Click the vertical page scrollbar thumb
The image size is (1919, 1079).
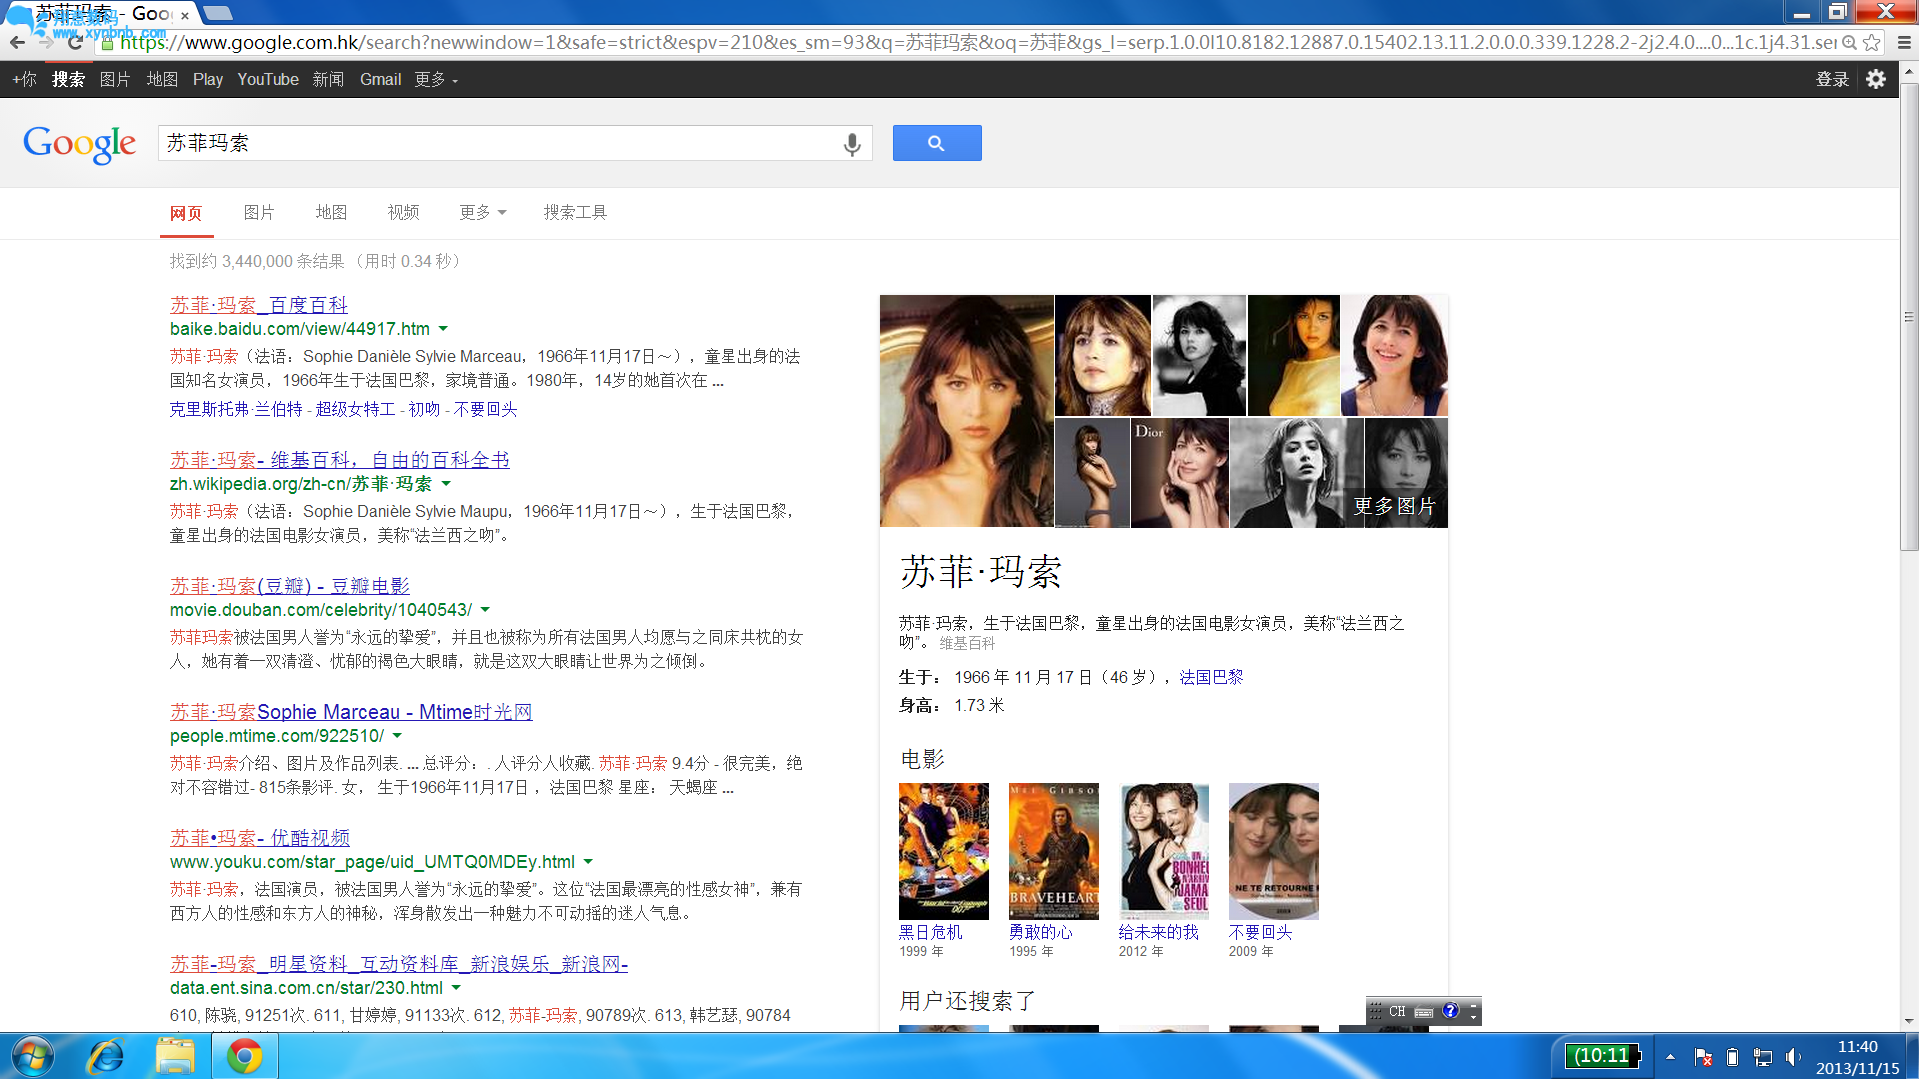[x=1909, y=316]
